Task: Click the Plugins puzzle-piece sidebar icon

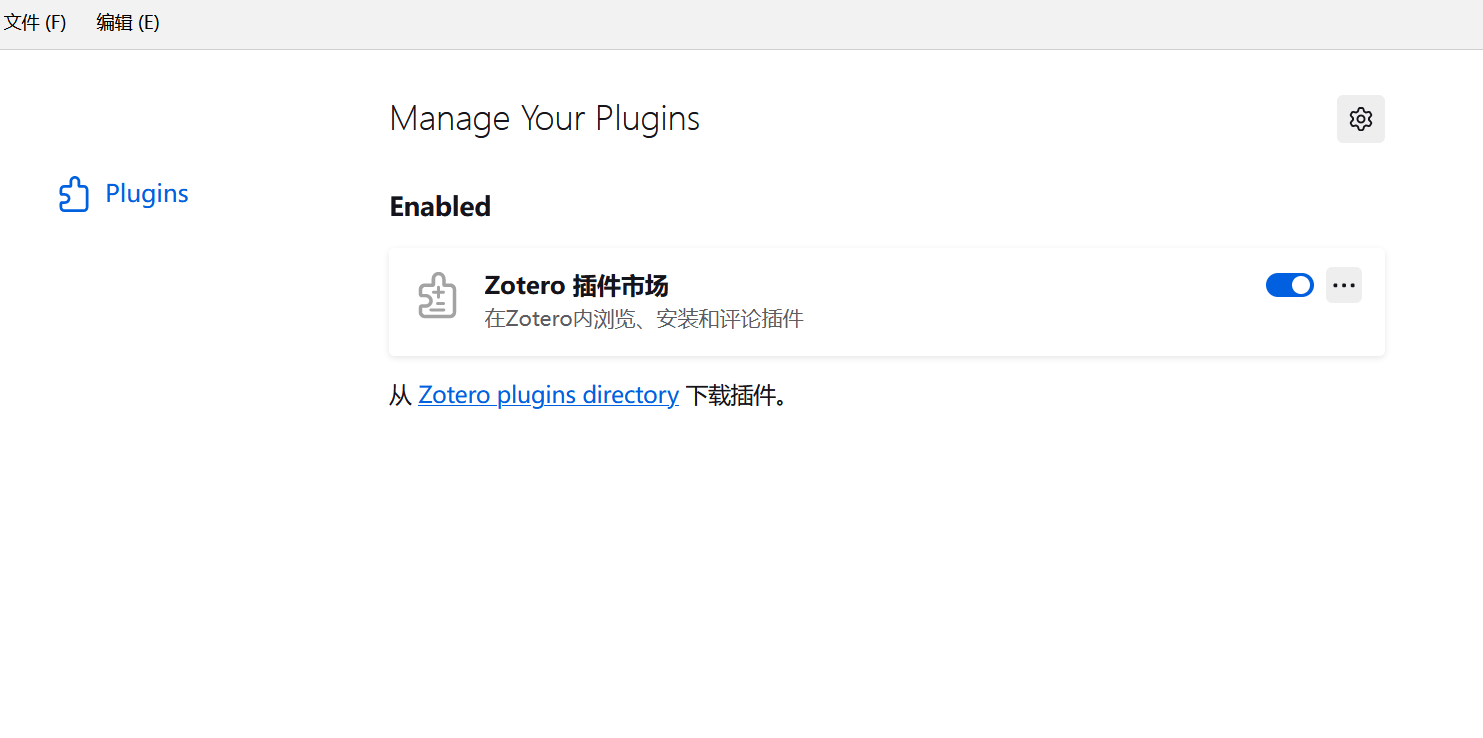Action: click(x=74, y=194)
